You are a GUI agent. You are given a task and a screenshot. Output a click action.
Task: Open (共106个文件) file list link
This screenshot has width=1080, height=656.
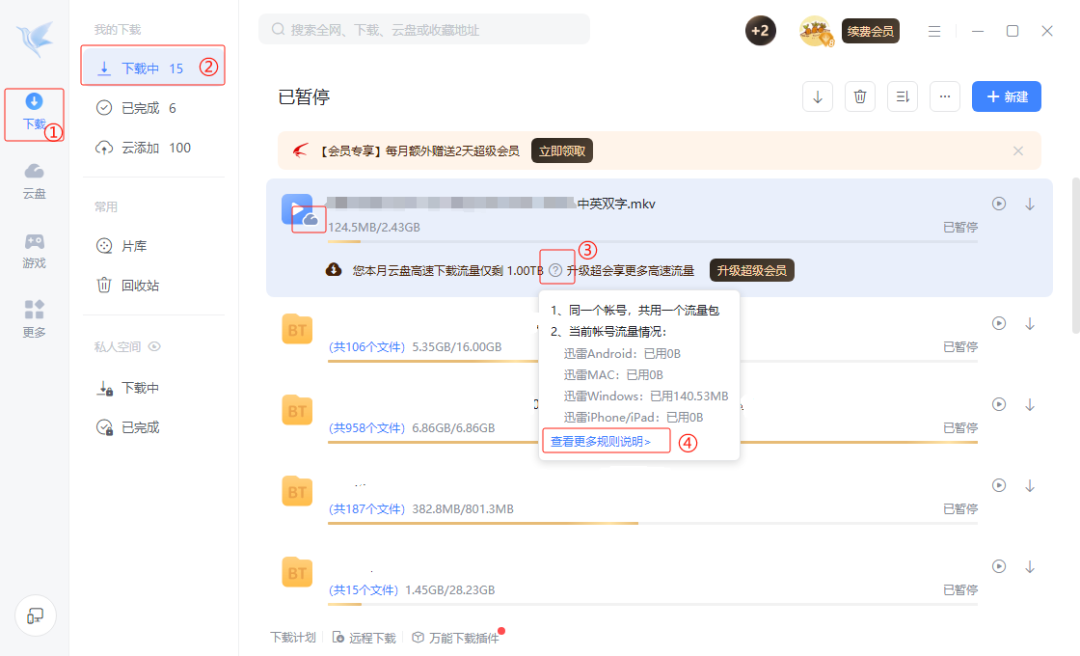366,347
